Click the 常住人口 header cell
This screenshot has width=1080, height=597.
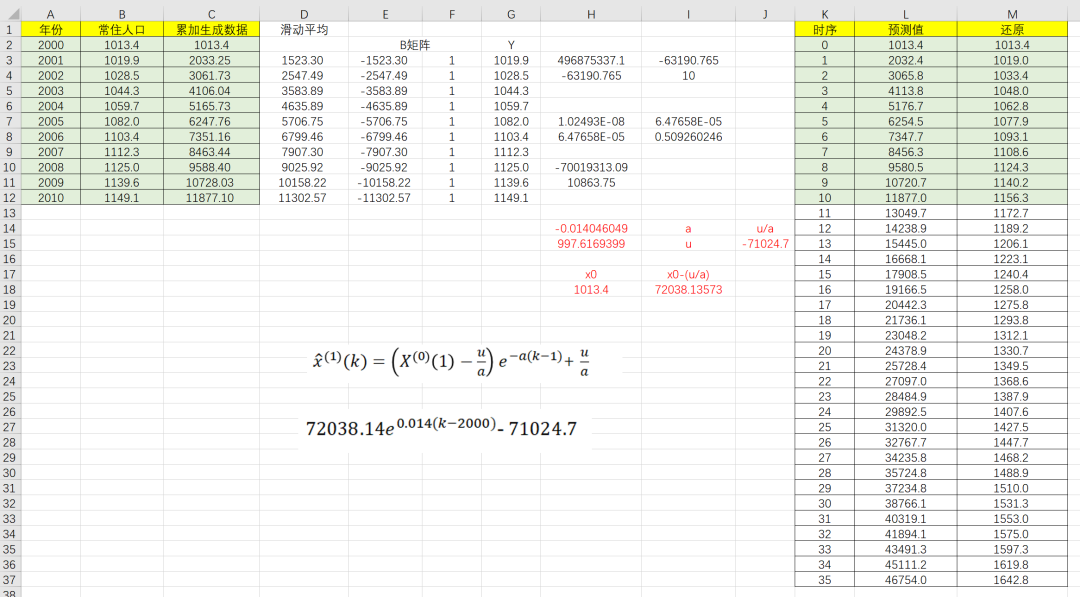(122, 30)
